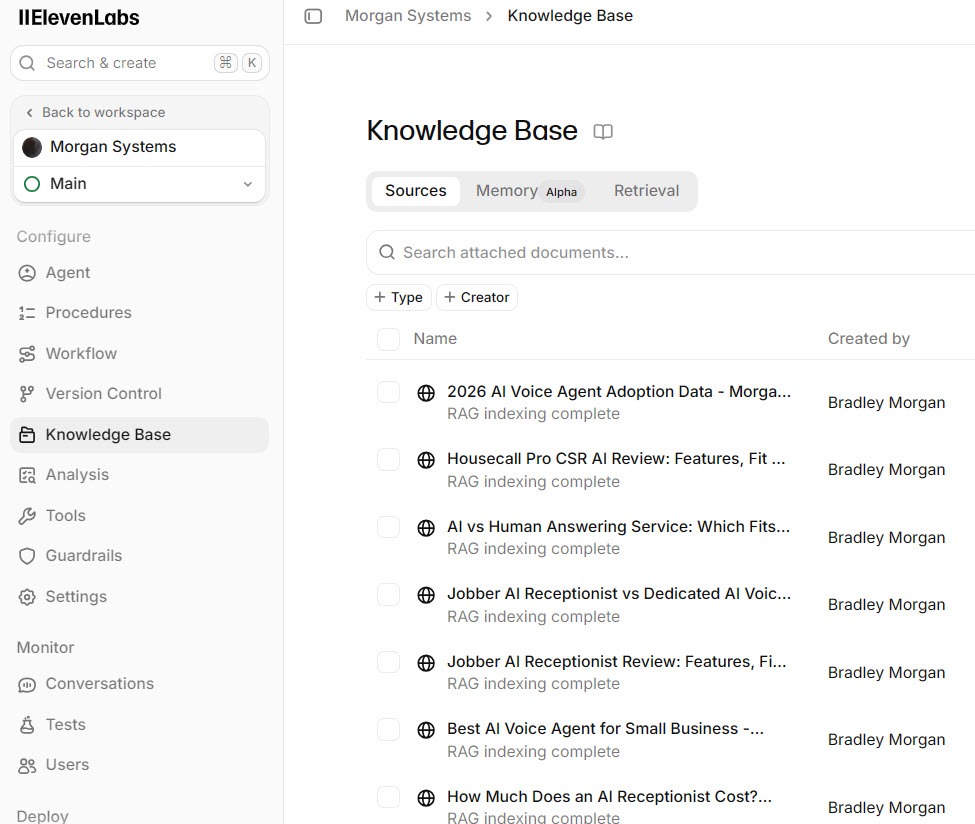Viewport: 975px width, 824px height.
Task: Check the Jobber AI Receptionist Review row
Action: [389, 662]
